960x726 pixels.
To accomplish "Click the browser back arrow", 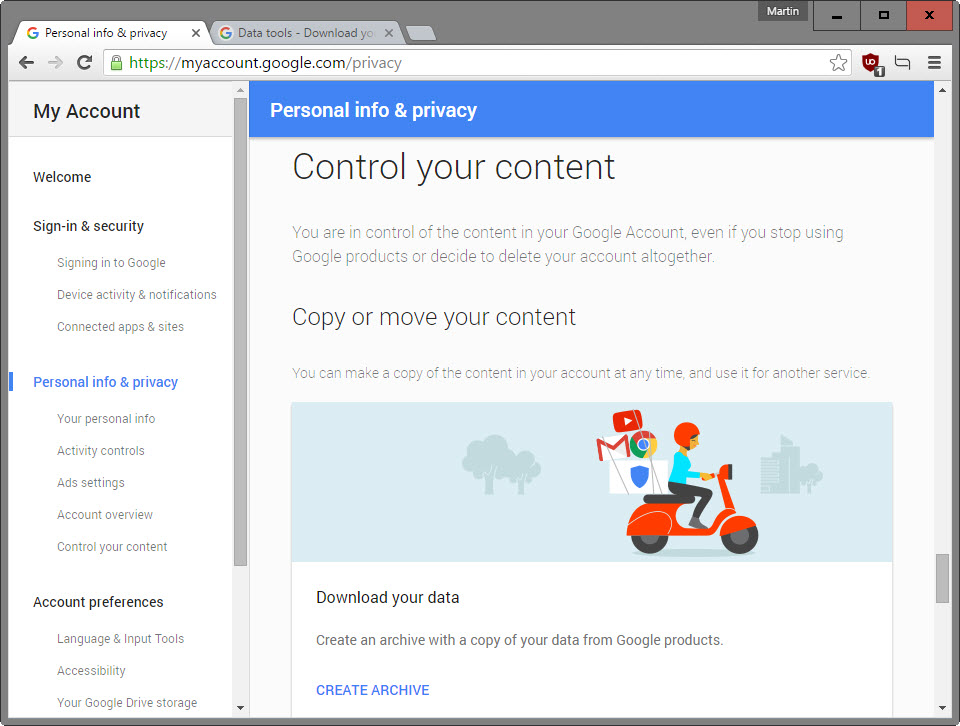I will pos(26,62).
